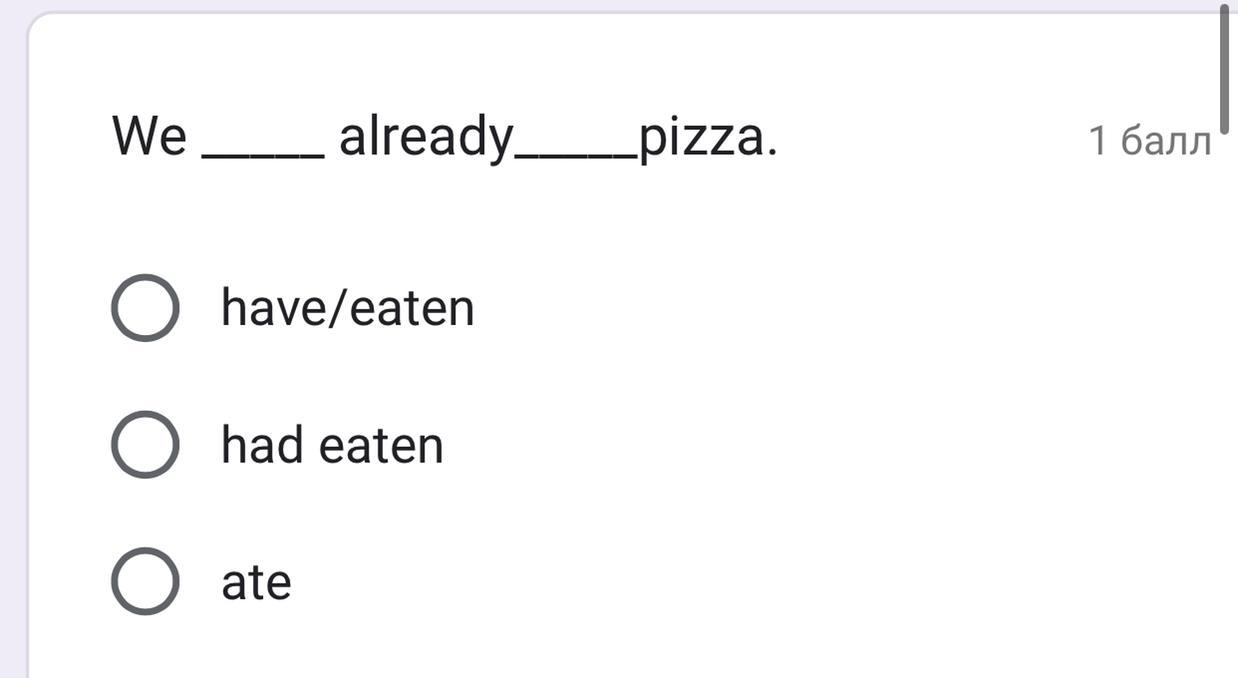Click the second blank before "pizza"
Image resolution: width=1238 pixels, height=678 pixels.
[576, 152]
